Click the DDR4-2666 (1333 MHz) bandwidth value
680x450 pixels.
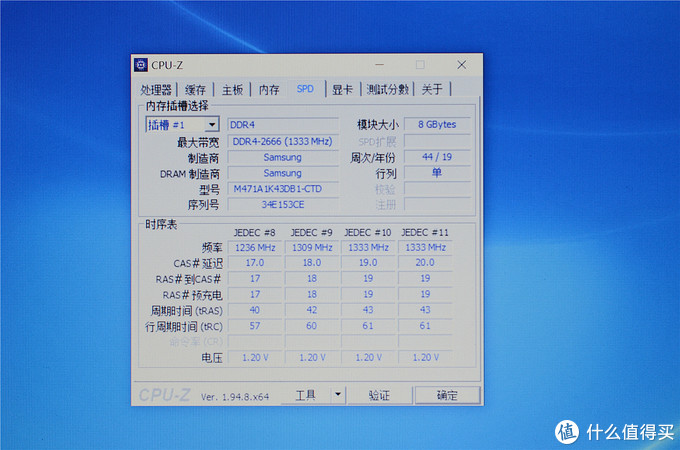coord(283,141)
